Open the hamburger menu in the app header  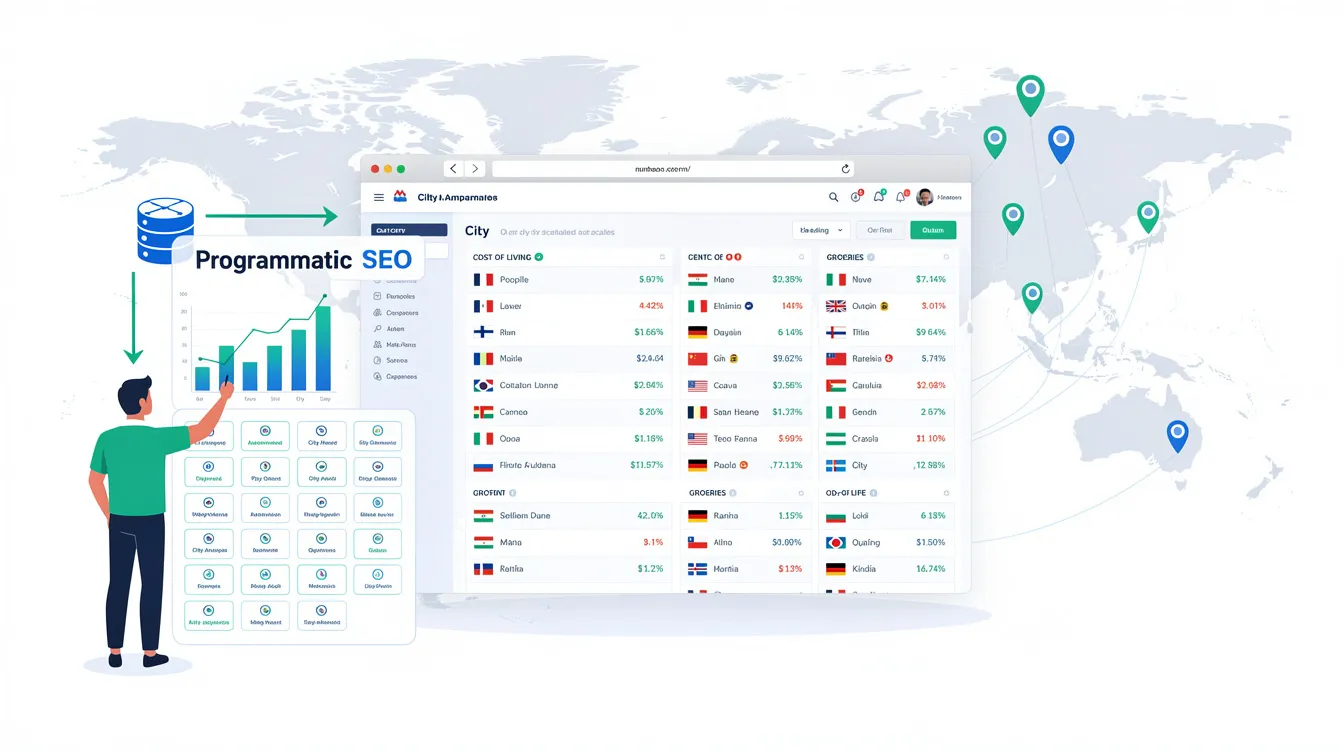point(379,198)
